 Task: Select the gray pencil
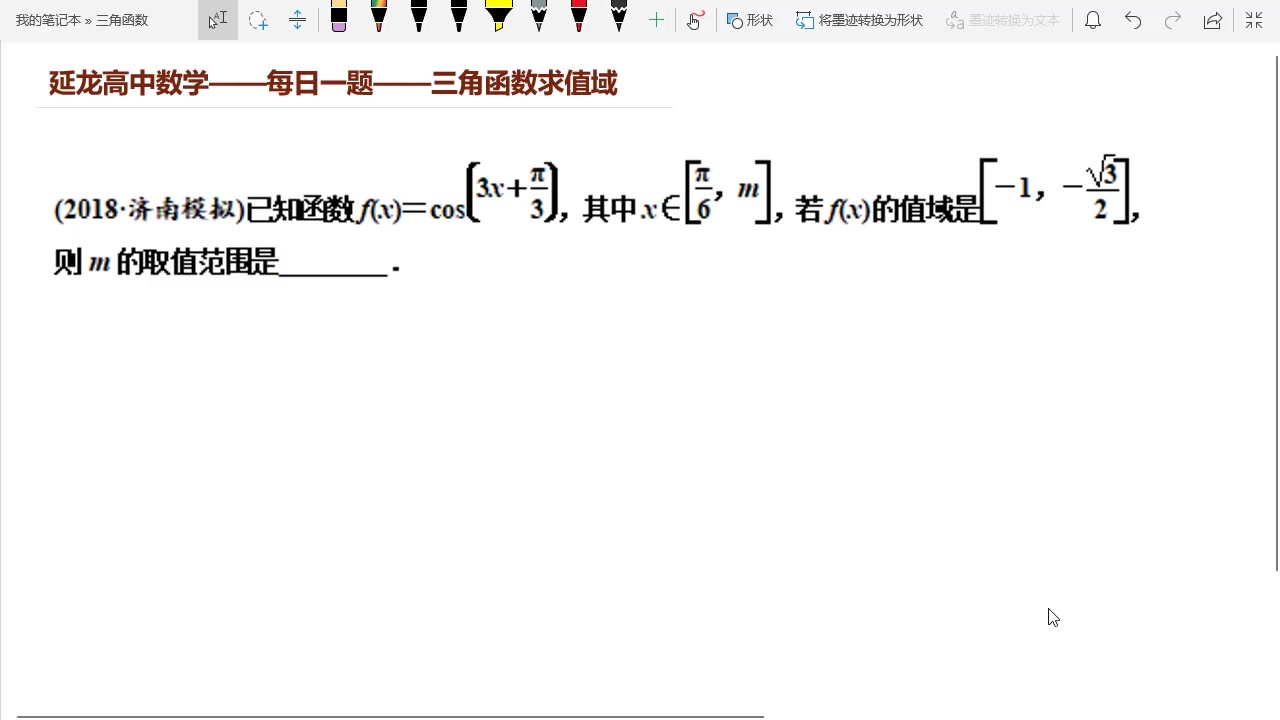[539, 17]
